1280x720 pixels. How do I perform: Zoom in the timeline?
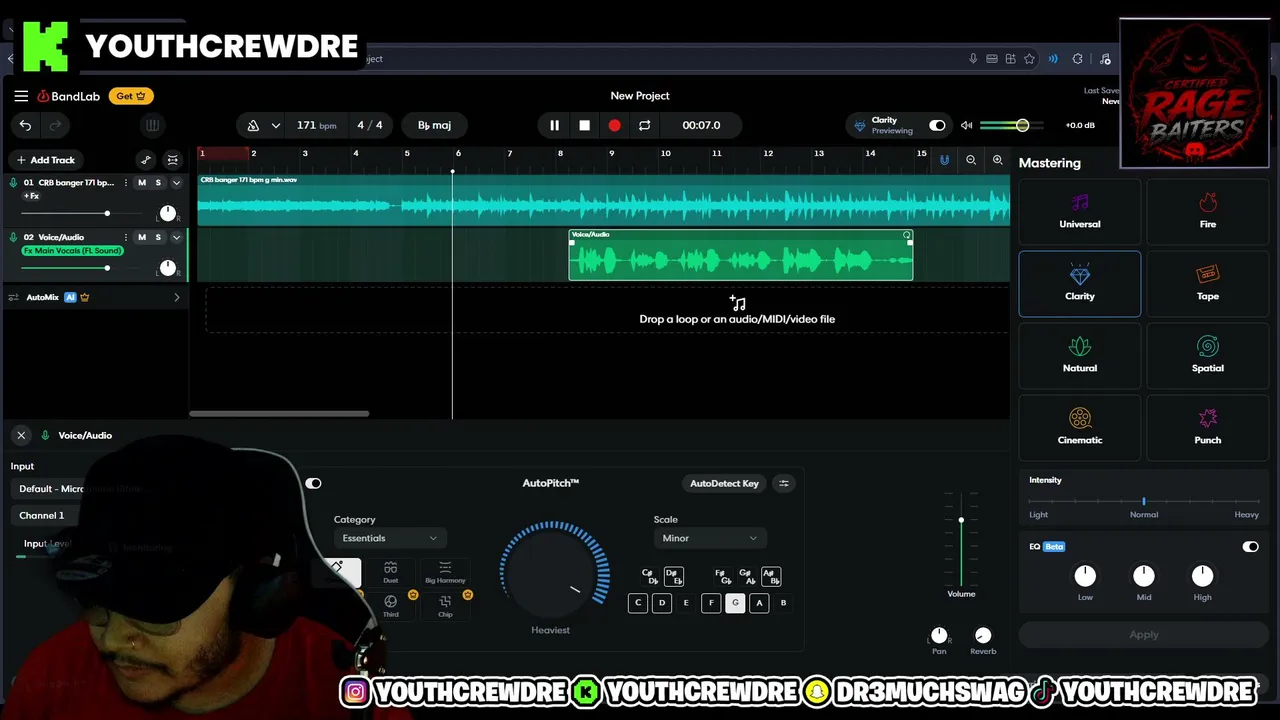pyautogui.click(x=997, y=160)
